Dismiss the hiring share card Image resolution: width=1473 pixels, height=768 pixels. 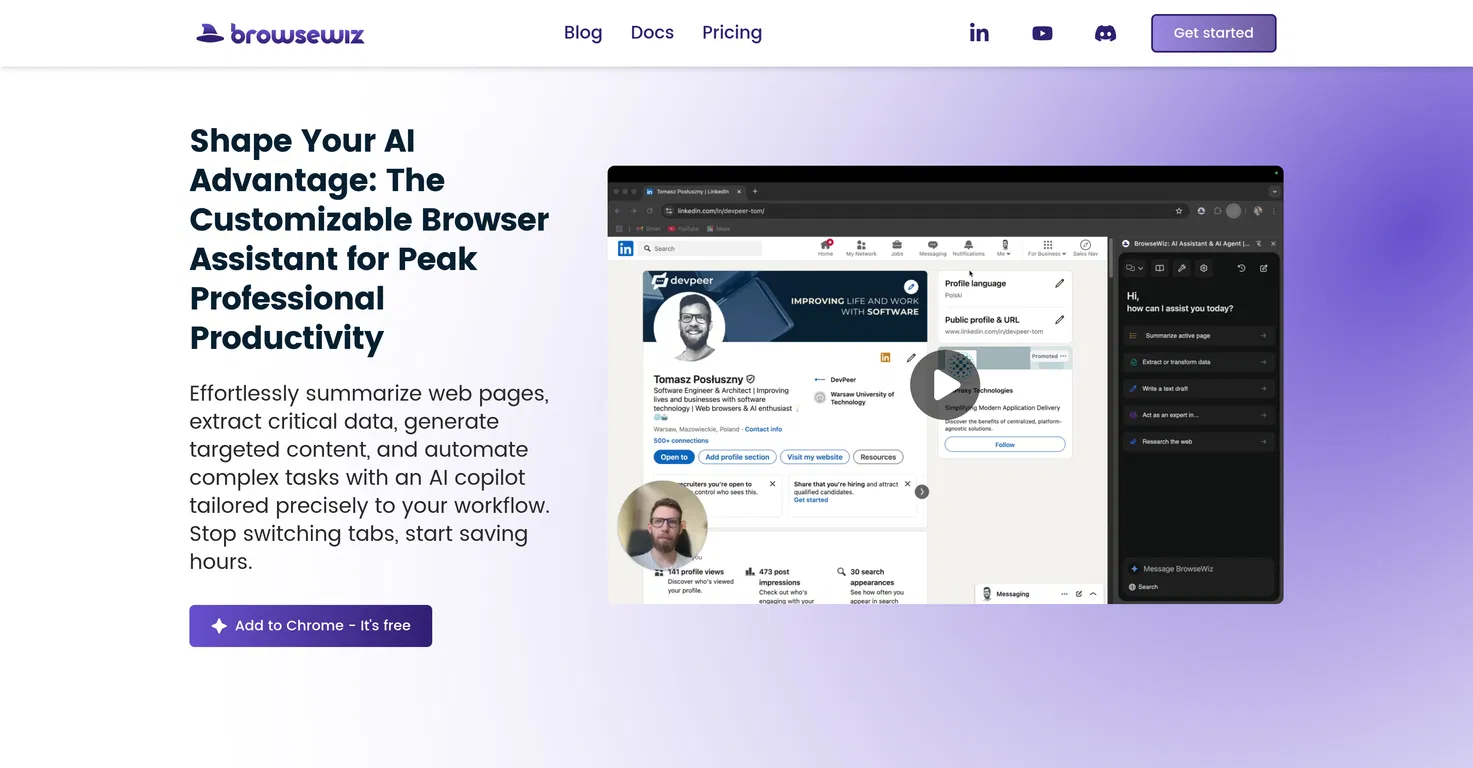[908, 484]
